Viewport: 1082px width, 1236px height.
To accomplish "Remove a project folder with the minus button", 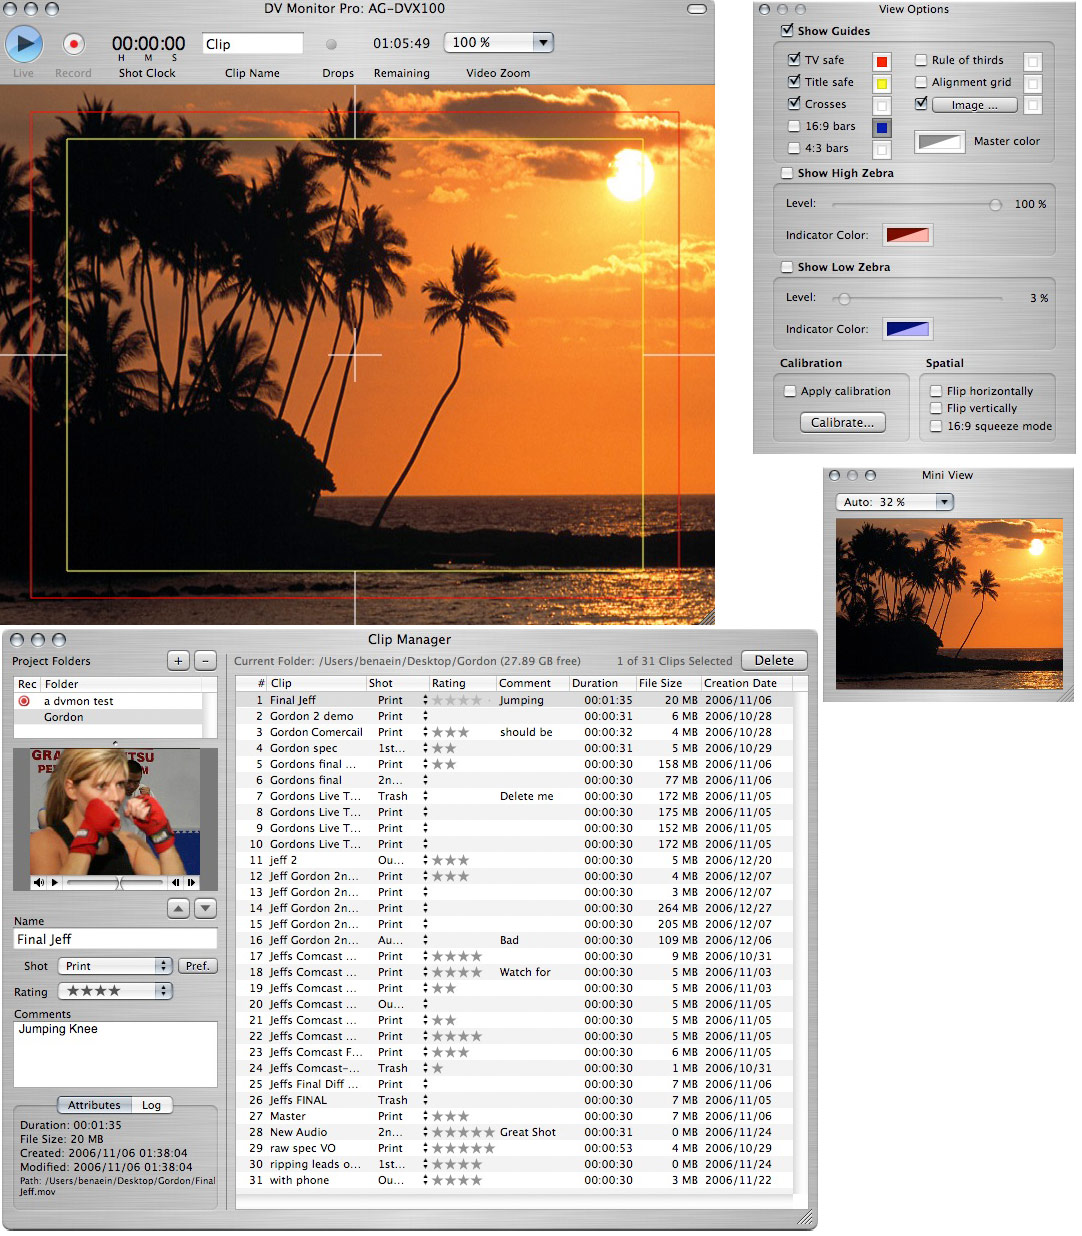I will coord(205,660).
